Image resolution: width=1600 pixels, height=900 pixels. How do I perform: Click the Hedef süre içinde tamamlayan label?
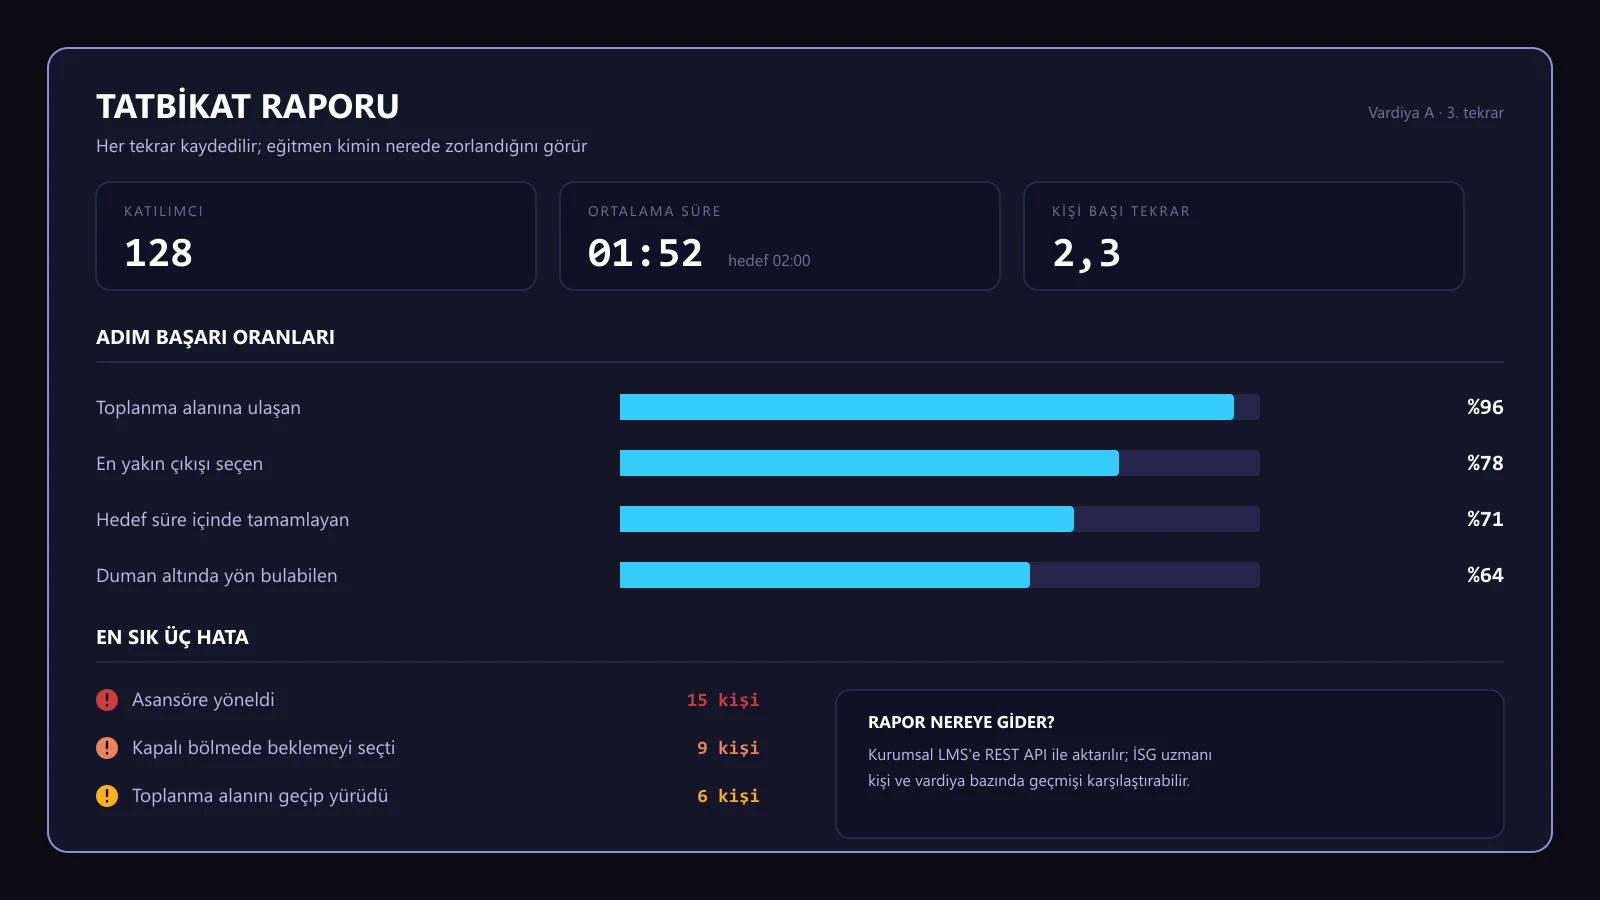[x=222, y=520]
